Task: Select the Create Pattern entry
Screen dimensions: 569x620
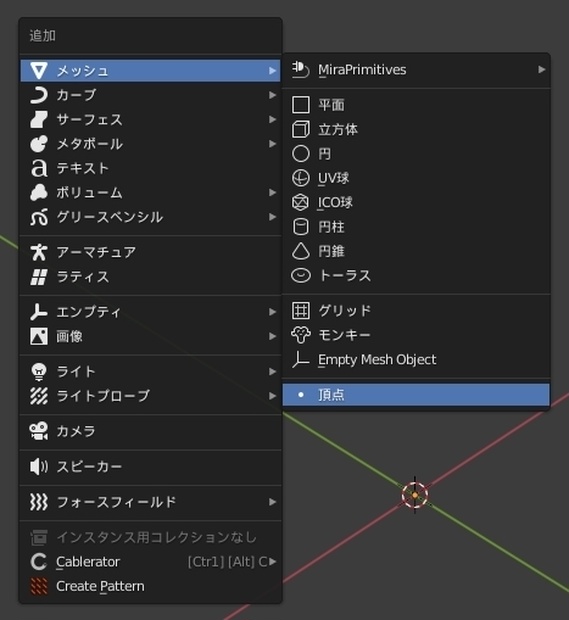Action: [150, 586]
